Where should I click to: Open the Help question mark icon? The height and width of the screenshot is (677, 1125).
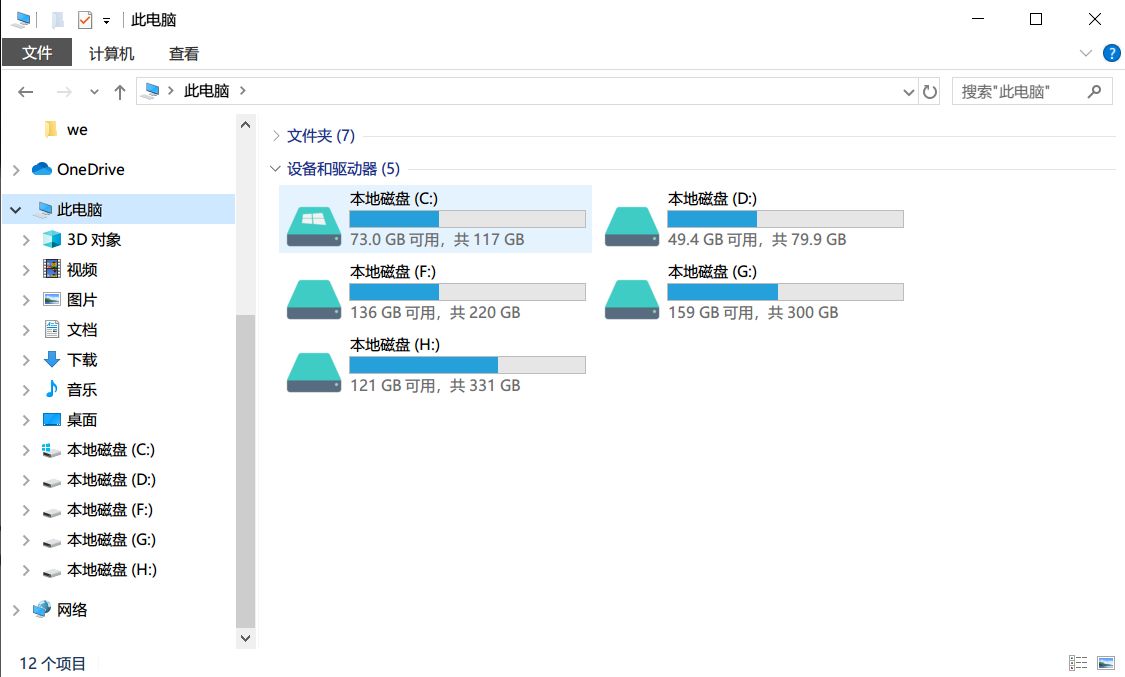tap(1111, 53)
